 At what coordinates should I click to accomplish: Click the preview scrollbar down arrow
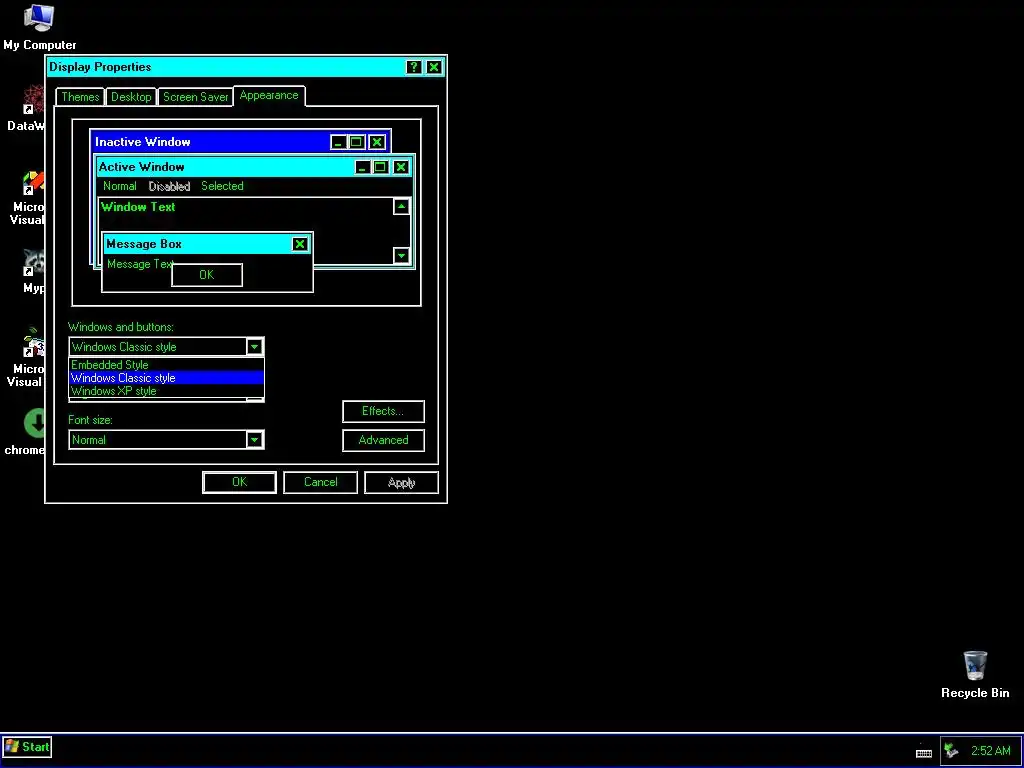(x=402, y=255)
